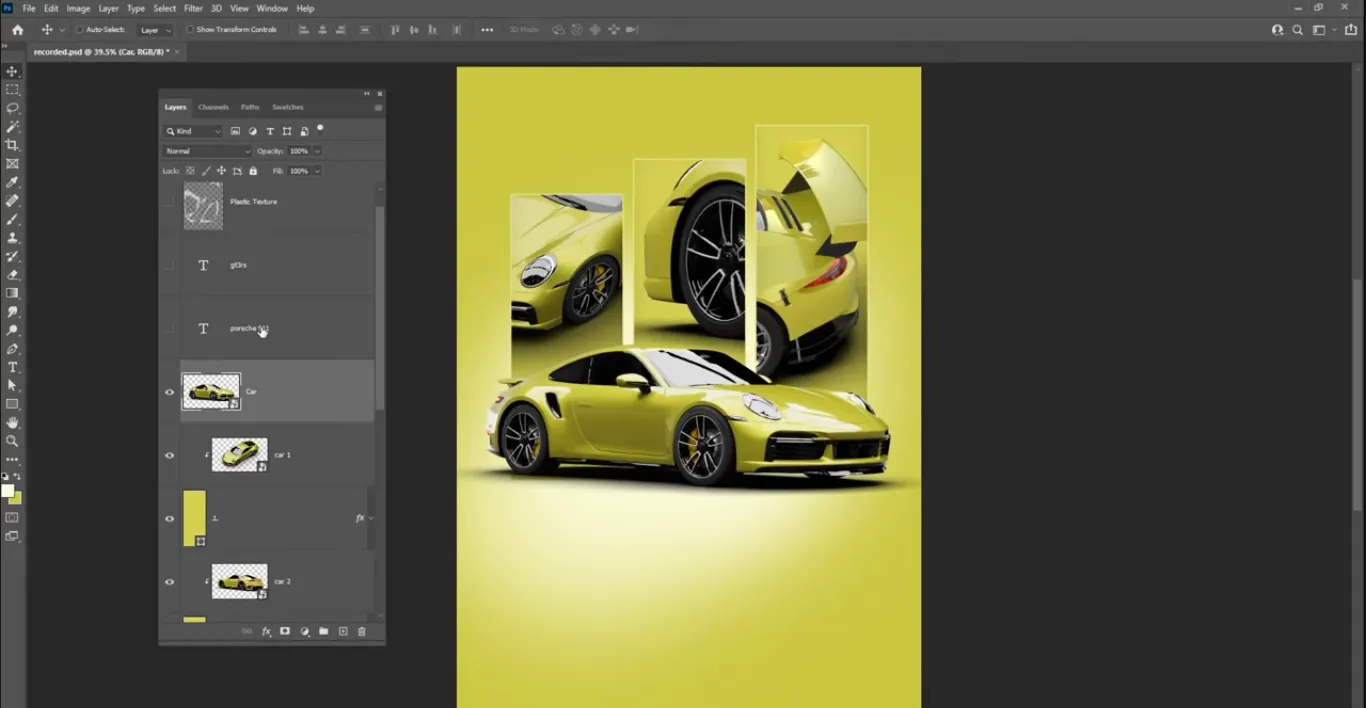Enable Show Transform Controls

[189, 29]
